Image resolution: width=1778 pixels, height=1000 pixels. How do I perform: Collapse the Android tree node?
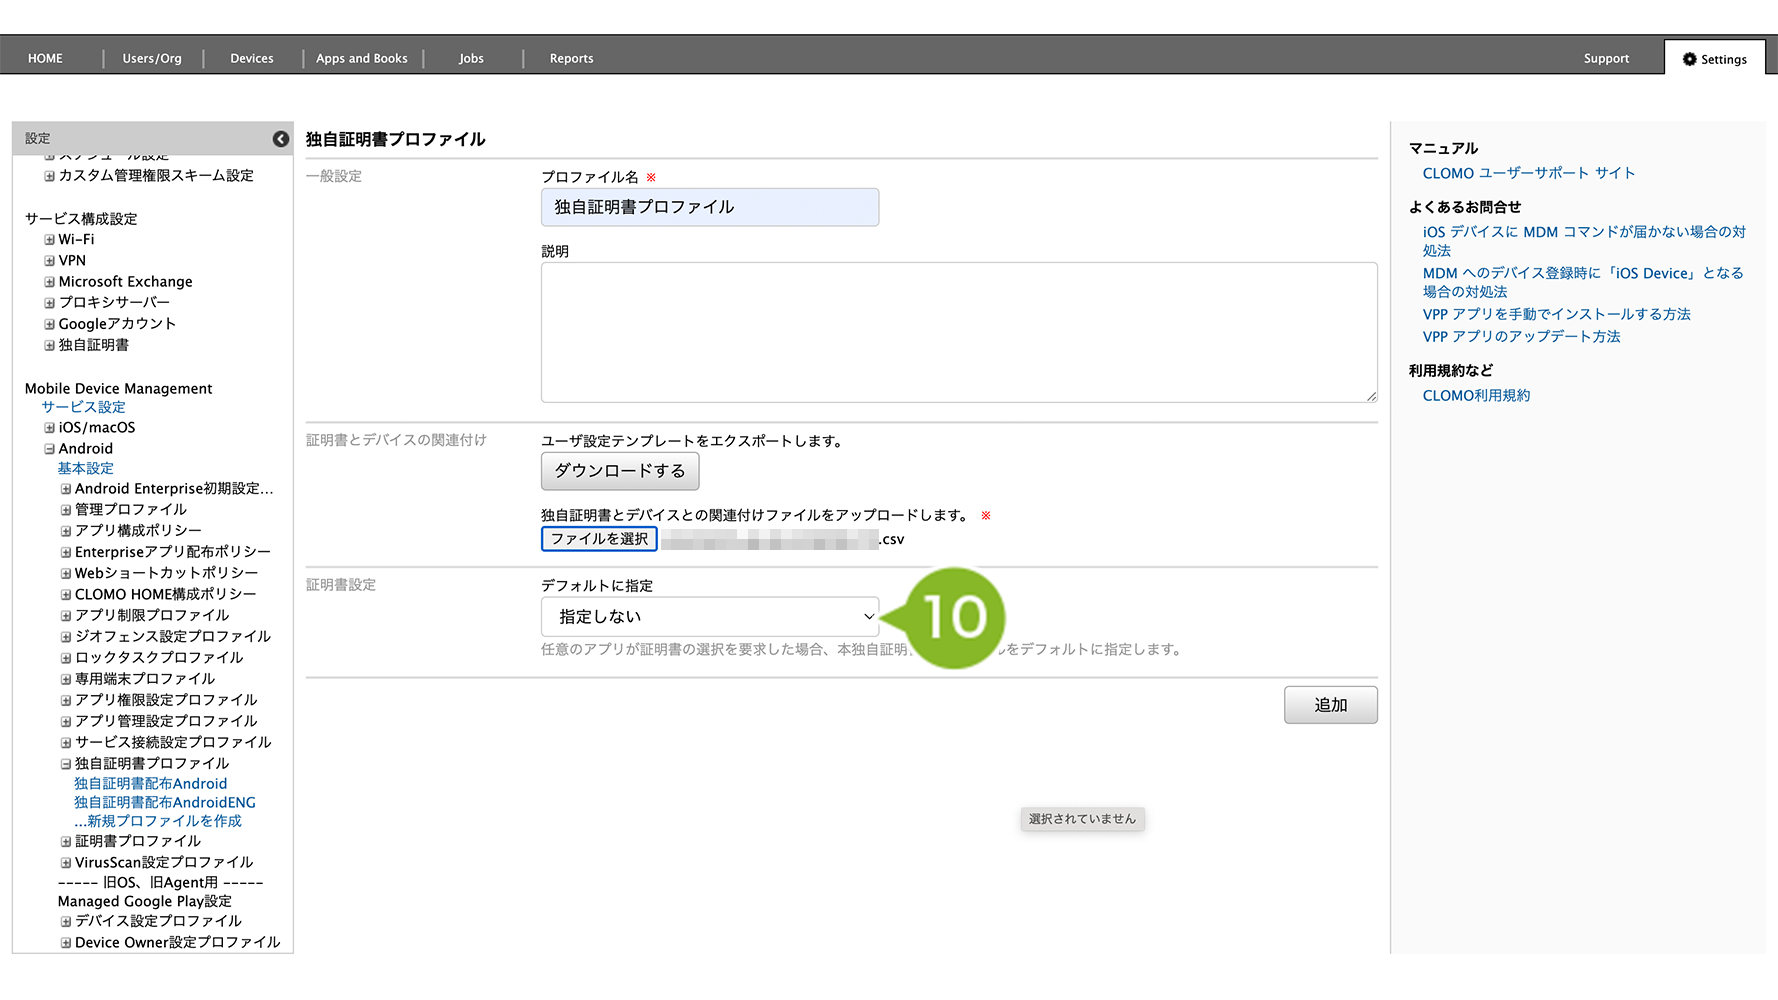click(x=49, y=449)
